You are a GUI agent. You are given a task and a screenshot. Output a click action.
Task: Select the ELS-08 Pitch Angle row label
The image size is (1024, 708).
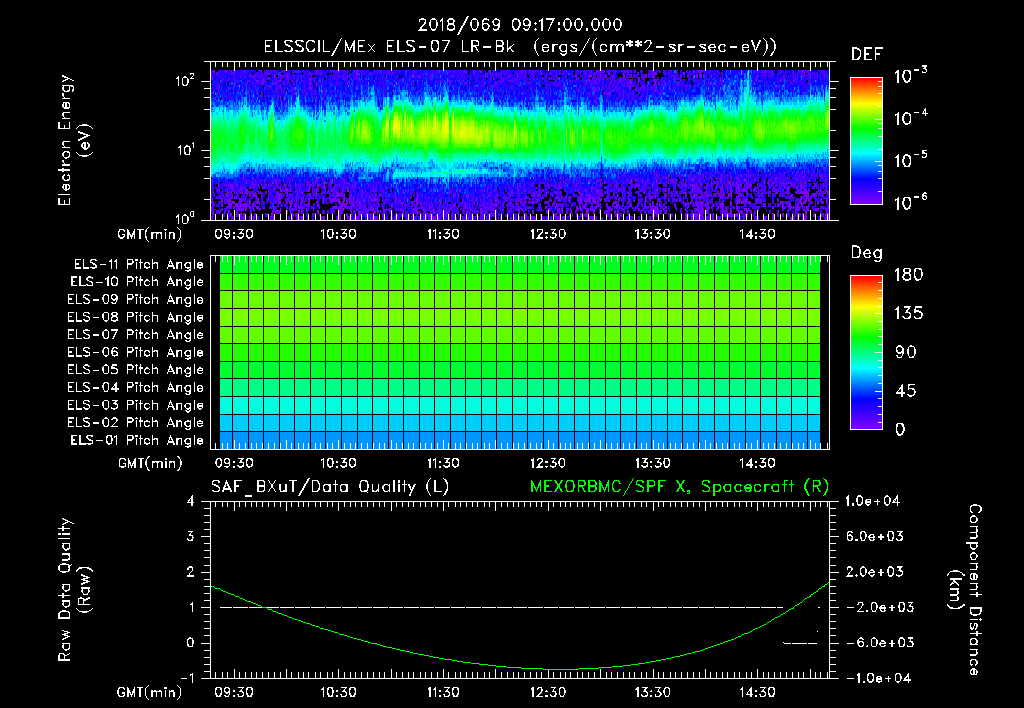pyautogui.click(x=136, y=317)
